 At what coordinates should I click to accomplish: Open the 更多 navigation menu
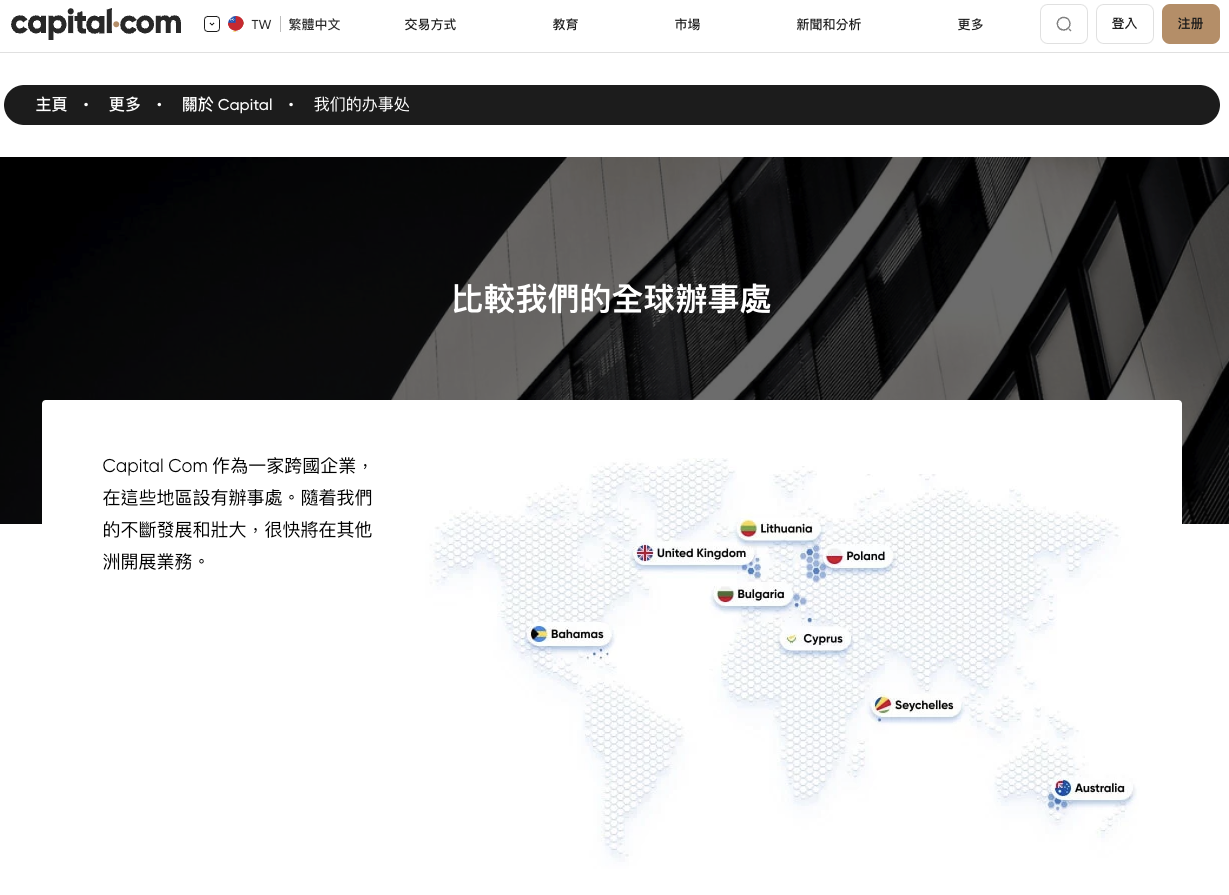[x=971, y=24]
